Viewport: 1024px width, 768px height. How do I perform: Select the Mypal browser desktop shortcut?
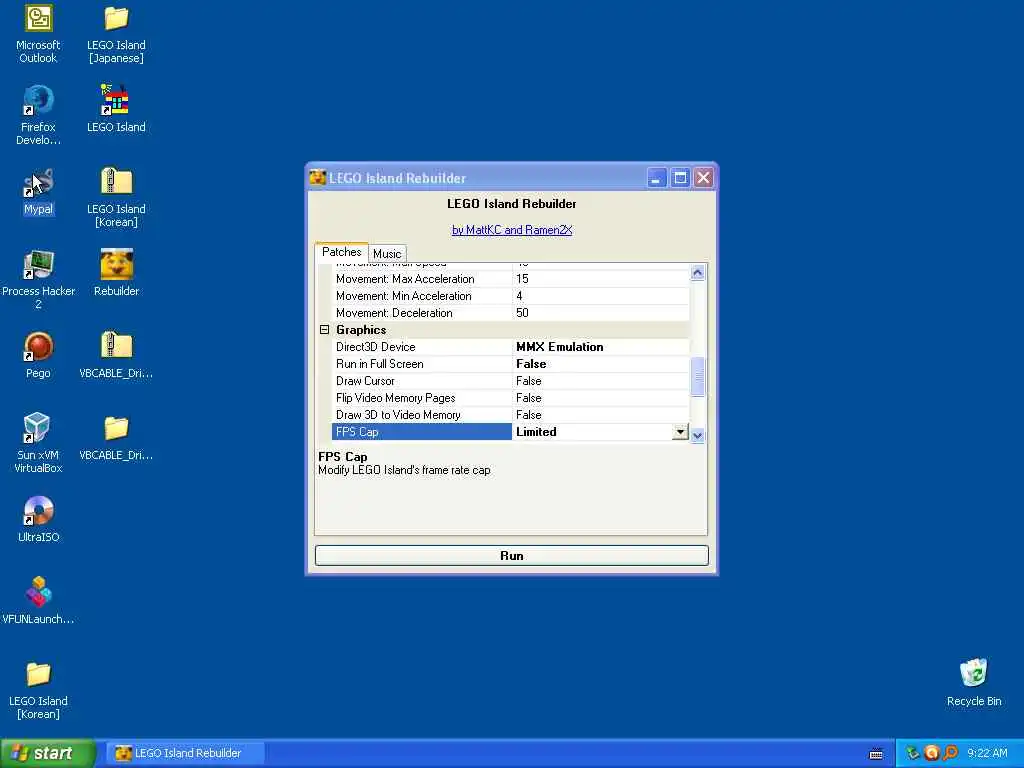click(38, 184)
